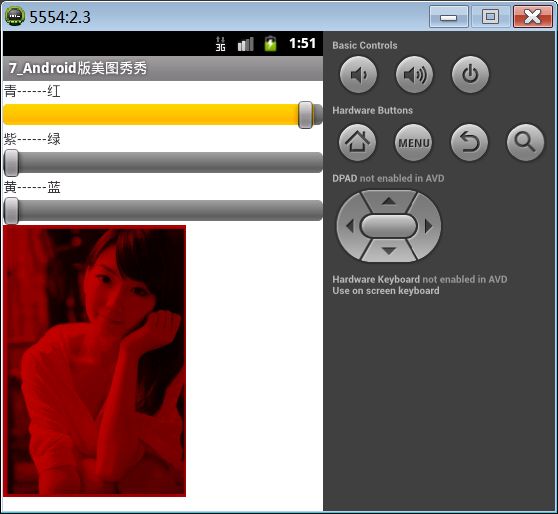Click the Basic Controls heading
The width and height of the screenshot is (558, 514).
[365, 45]
